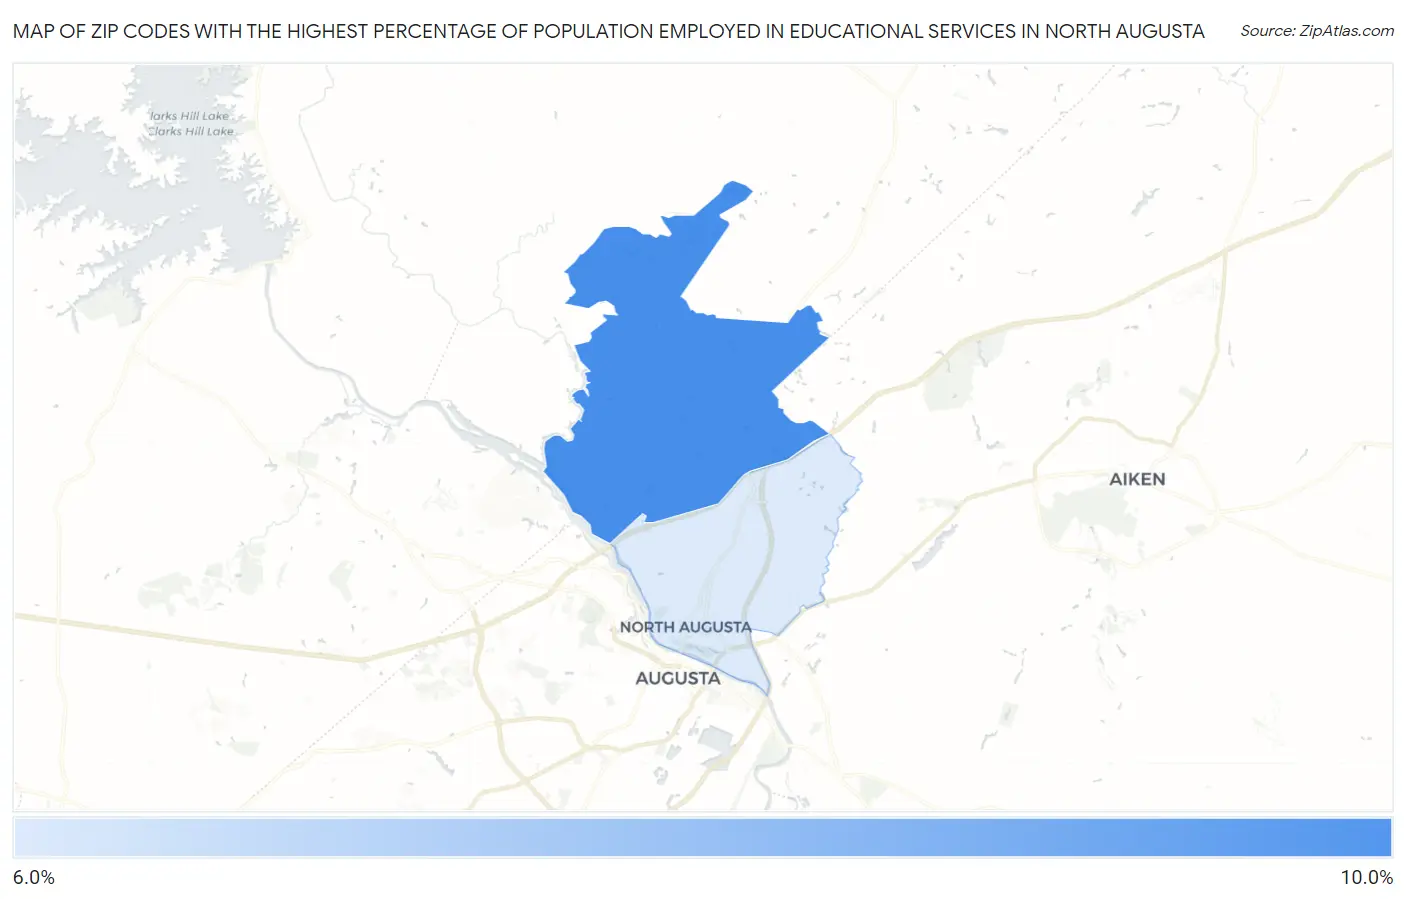Click the NORTH AUGUSTA map label

(x=685, y=627)
